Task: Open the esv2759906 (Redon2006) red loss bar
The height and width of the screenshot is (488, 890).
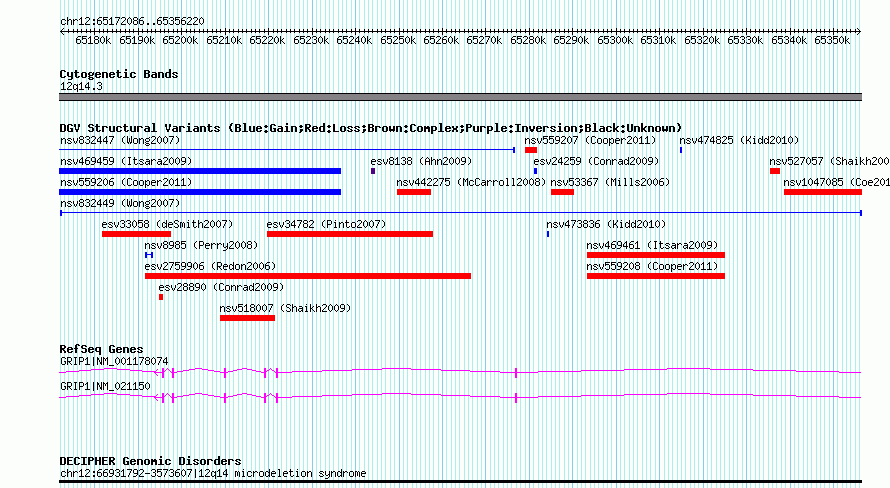Action: click(308, 276)
